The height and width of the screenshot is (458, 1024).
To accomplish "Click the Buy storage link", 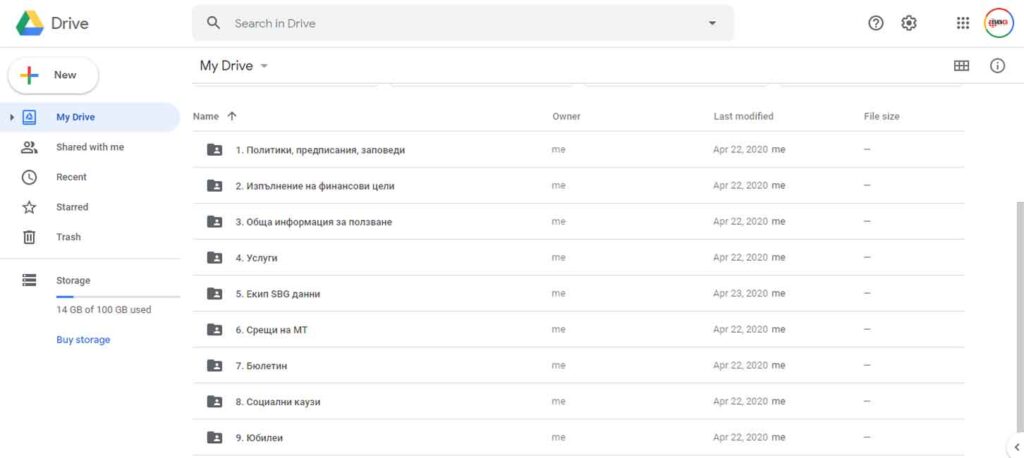I will pos(83,340).
